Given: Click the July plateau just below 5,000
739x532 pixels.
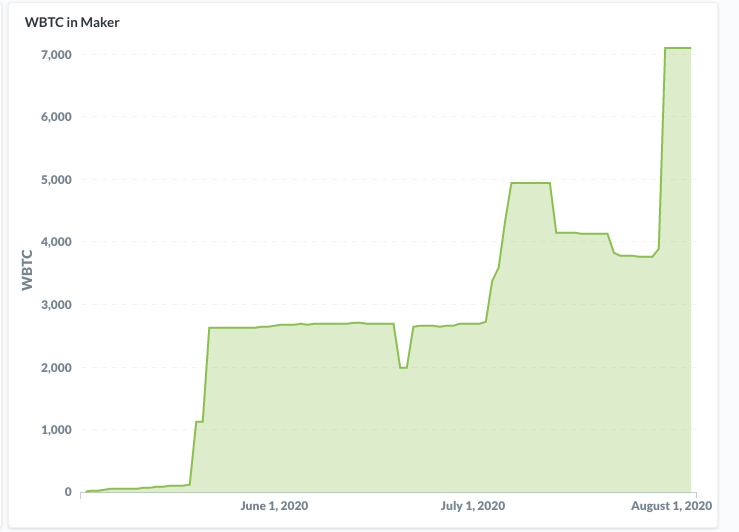Looking at the screenshot, I should click(x=530, y=183).
